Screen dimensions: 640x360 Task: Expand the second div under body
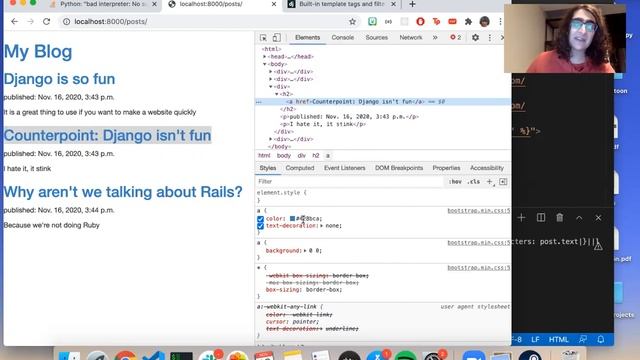click(271, 79)
